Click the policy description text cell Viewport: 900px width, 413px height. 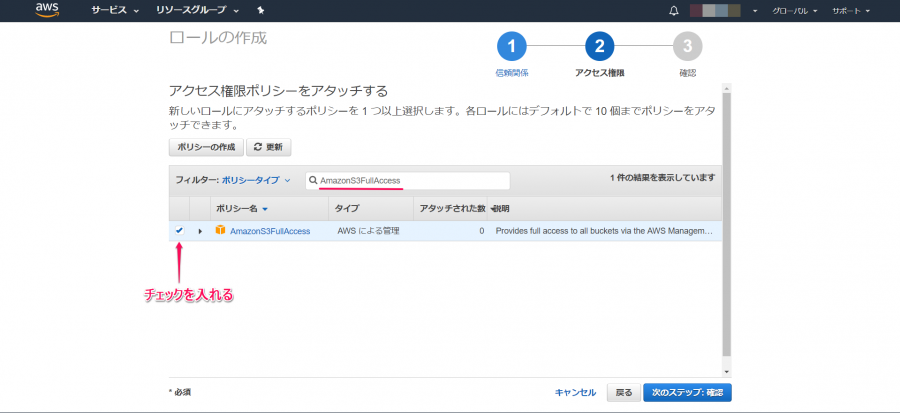pyautogui.click(x=604, y=231)
